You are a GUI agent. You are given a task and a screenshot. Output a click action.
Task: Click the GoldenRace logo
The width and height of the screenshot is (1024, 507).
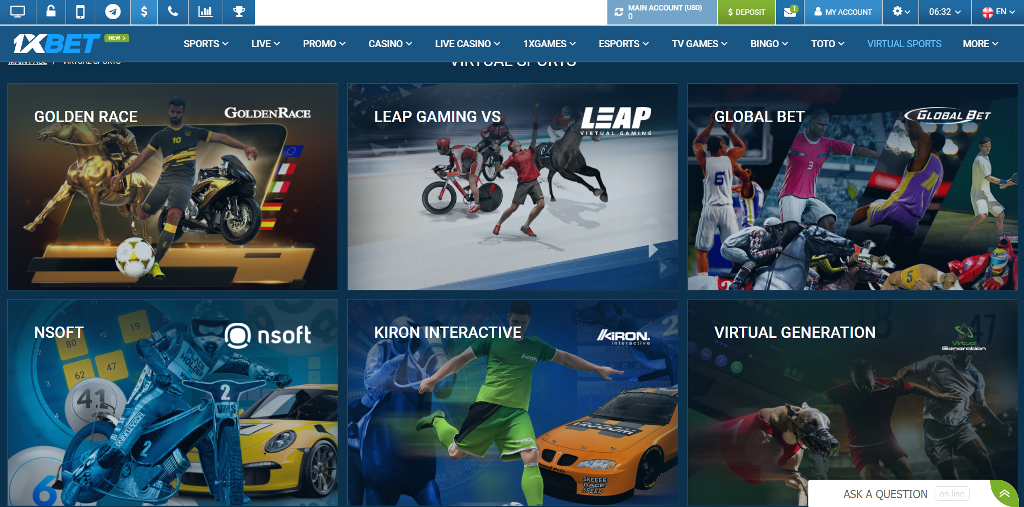coord(268,113)
